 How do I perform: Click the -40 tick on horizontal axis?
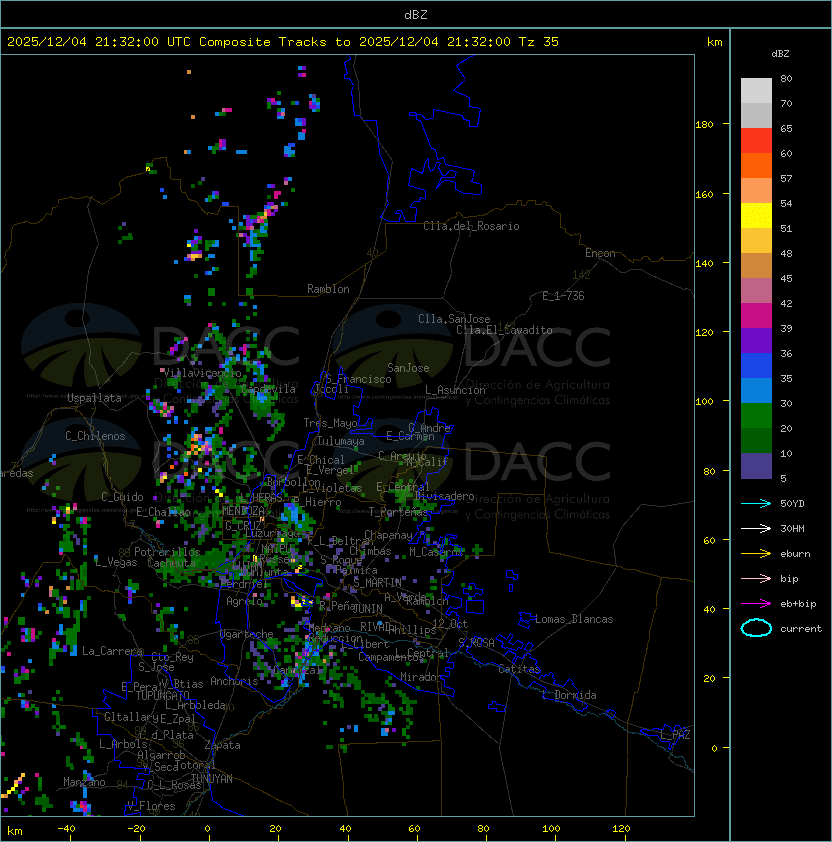point(66,829)
